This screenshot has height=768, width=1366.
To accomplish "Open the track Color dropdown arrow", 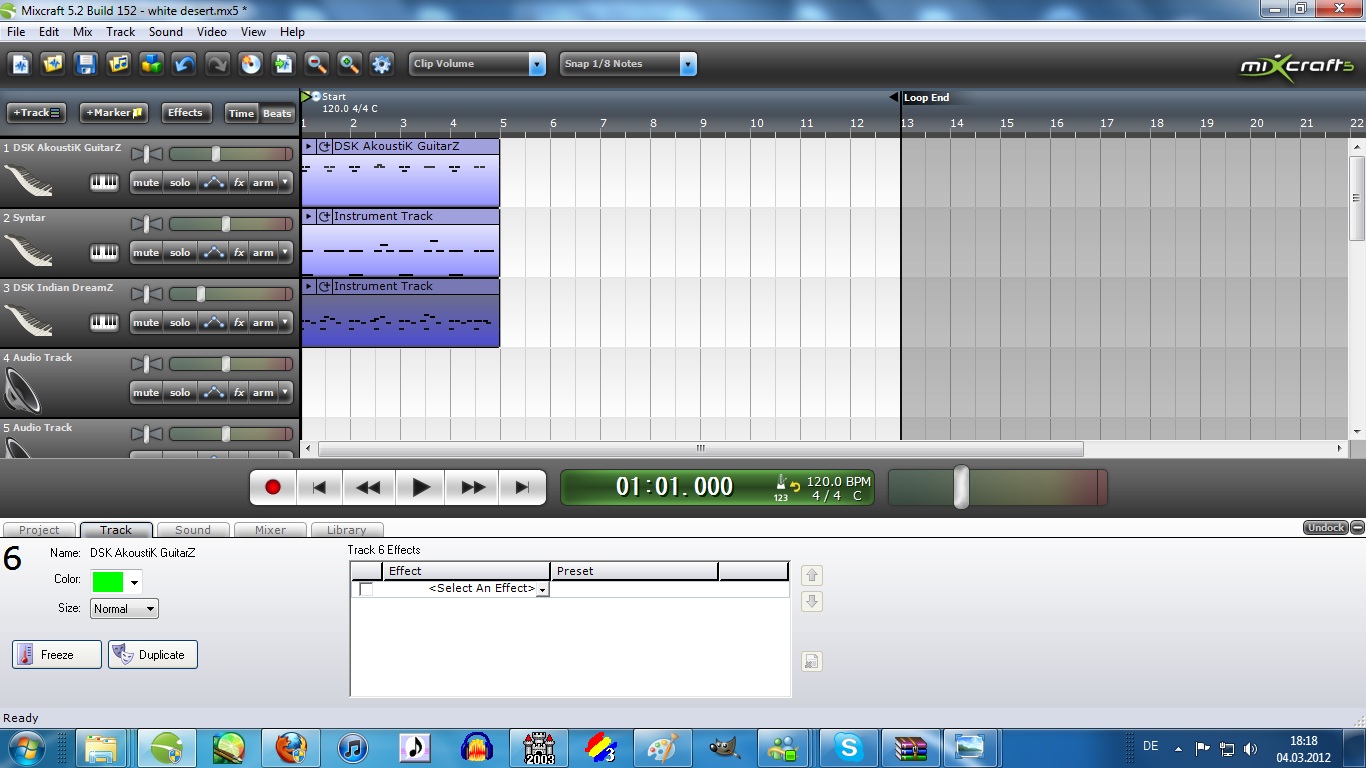I will click(134, 582).
